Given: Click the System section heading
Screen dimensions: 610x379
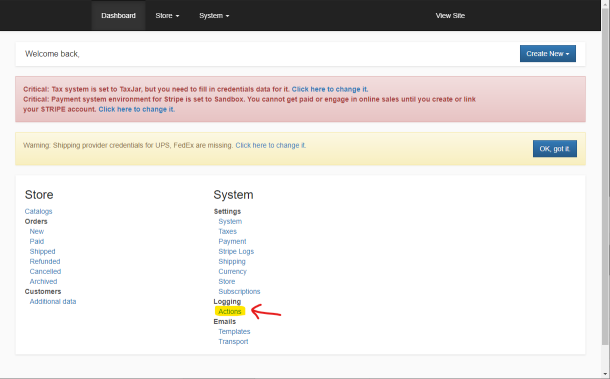Looking at the screenshot, I should coord(233,195).
